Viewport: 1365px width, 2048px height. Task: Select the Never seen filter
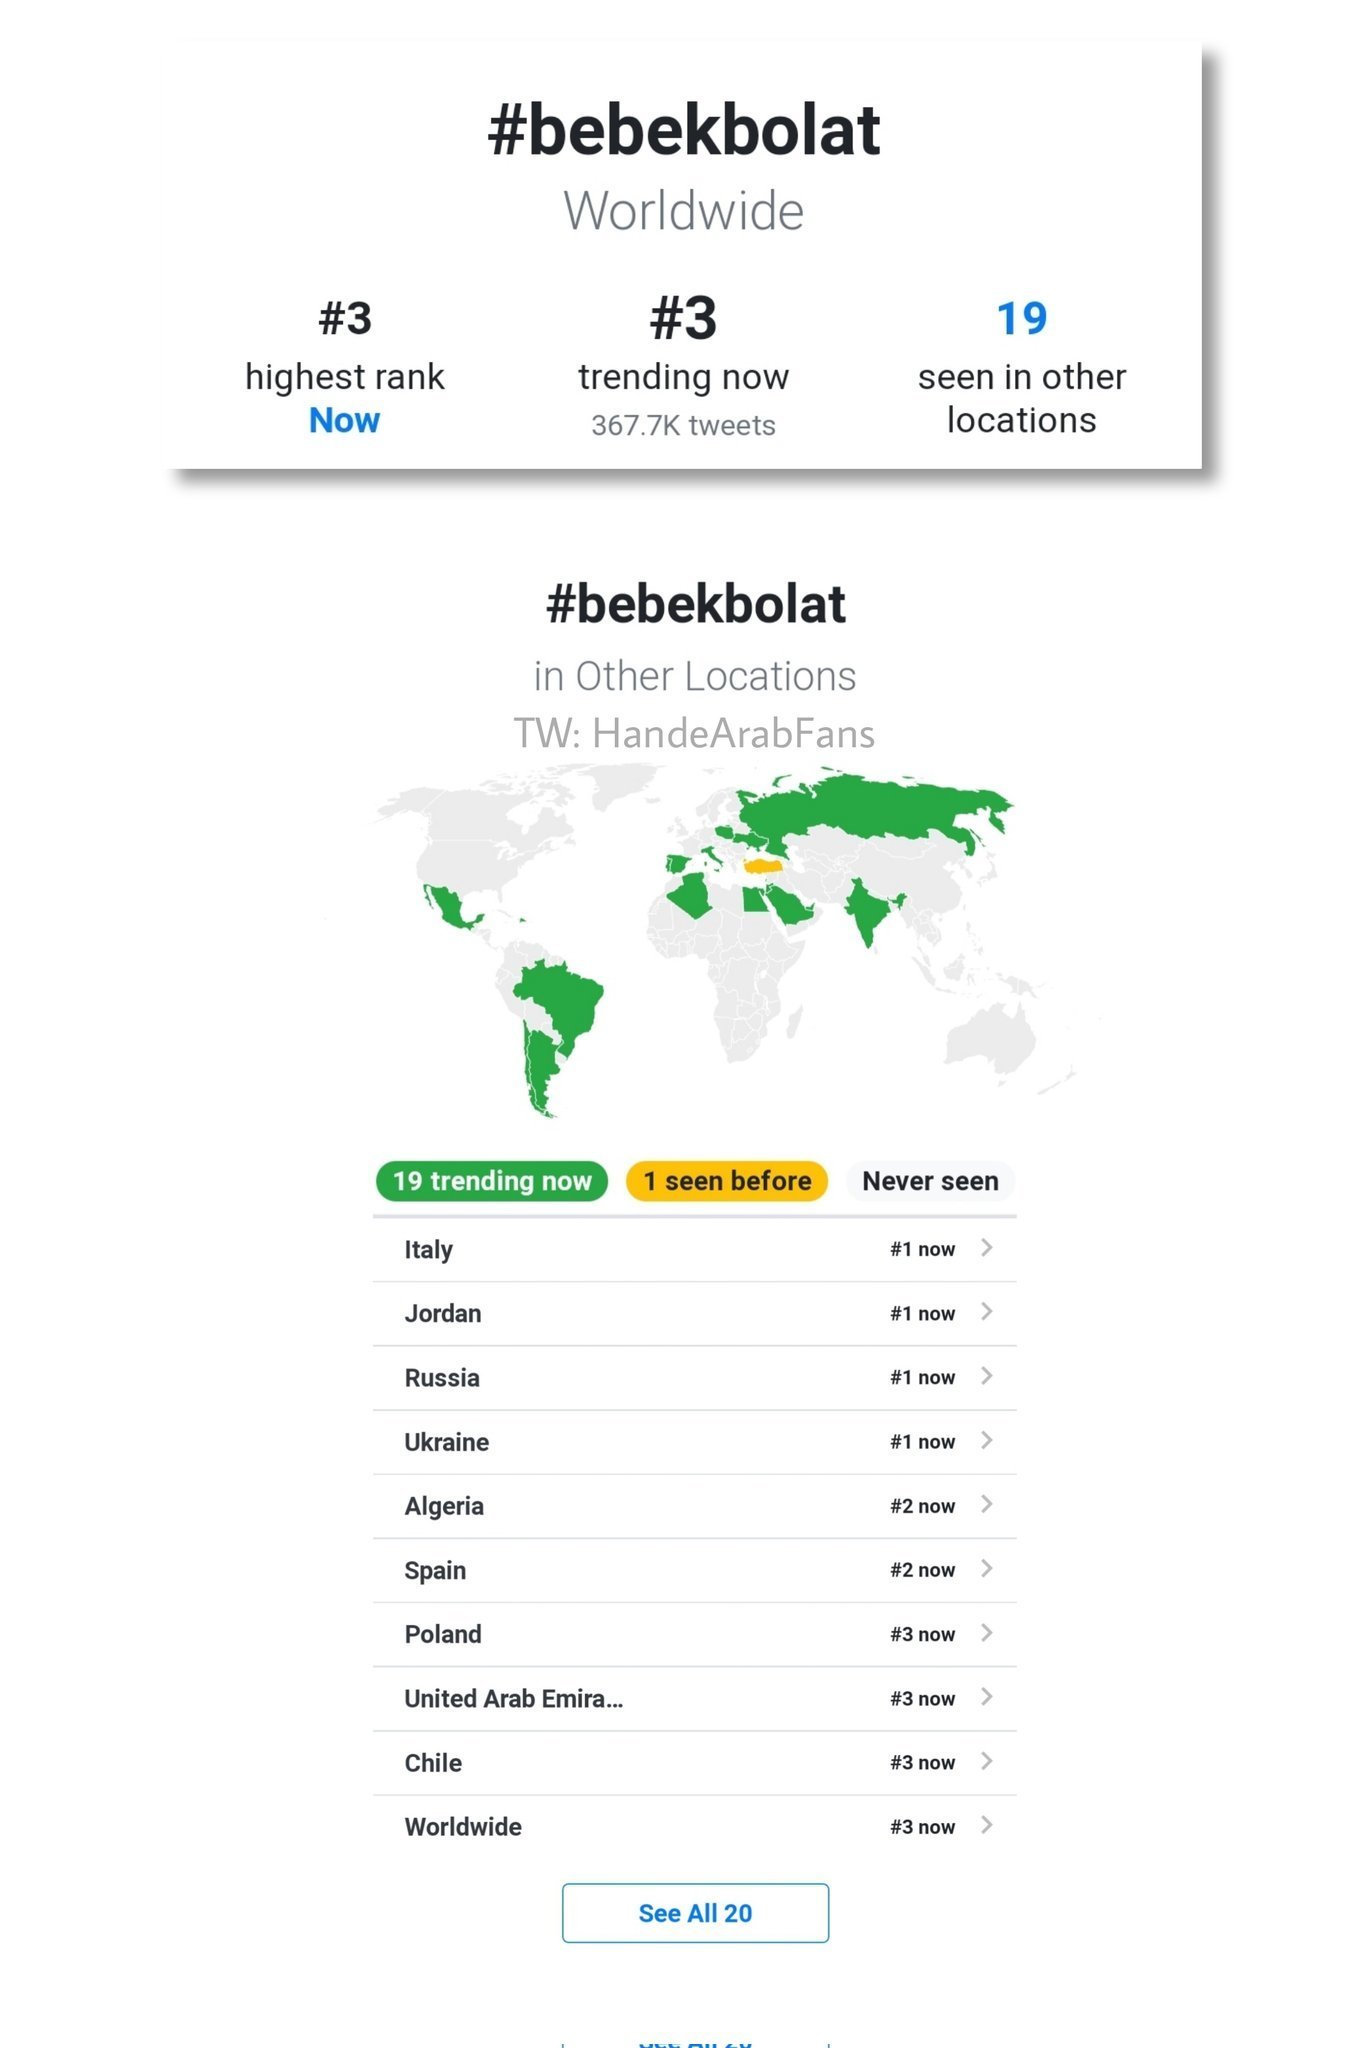(930, 1181)
